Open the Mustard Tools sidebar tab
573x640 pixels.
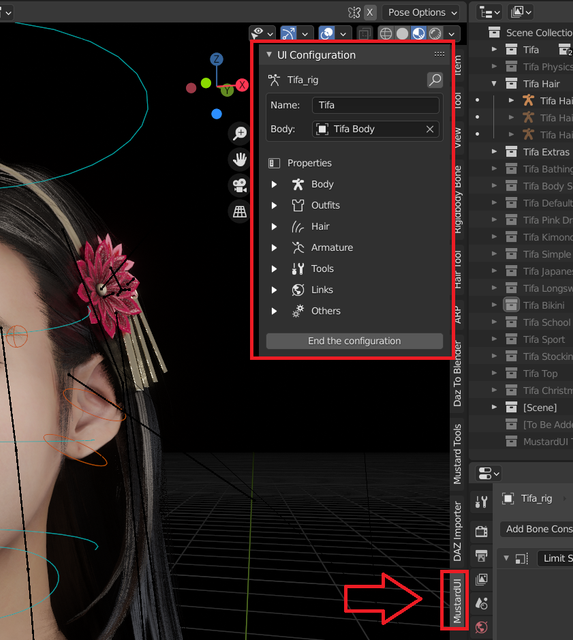click(x=458, y=454)
